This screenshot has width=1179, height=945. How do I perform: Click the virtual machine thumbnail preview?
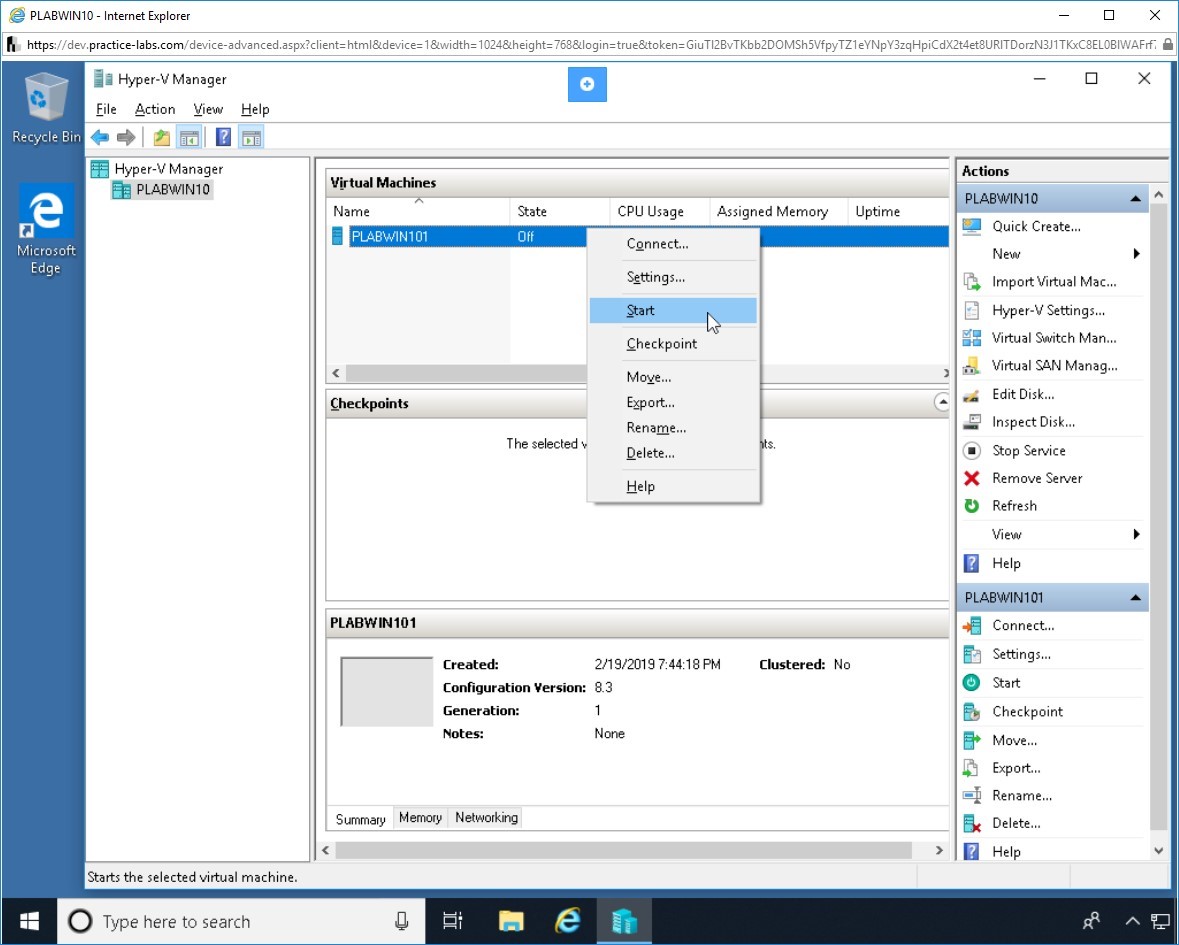tap(386, 692)
